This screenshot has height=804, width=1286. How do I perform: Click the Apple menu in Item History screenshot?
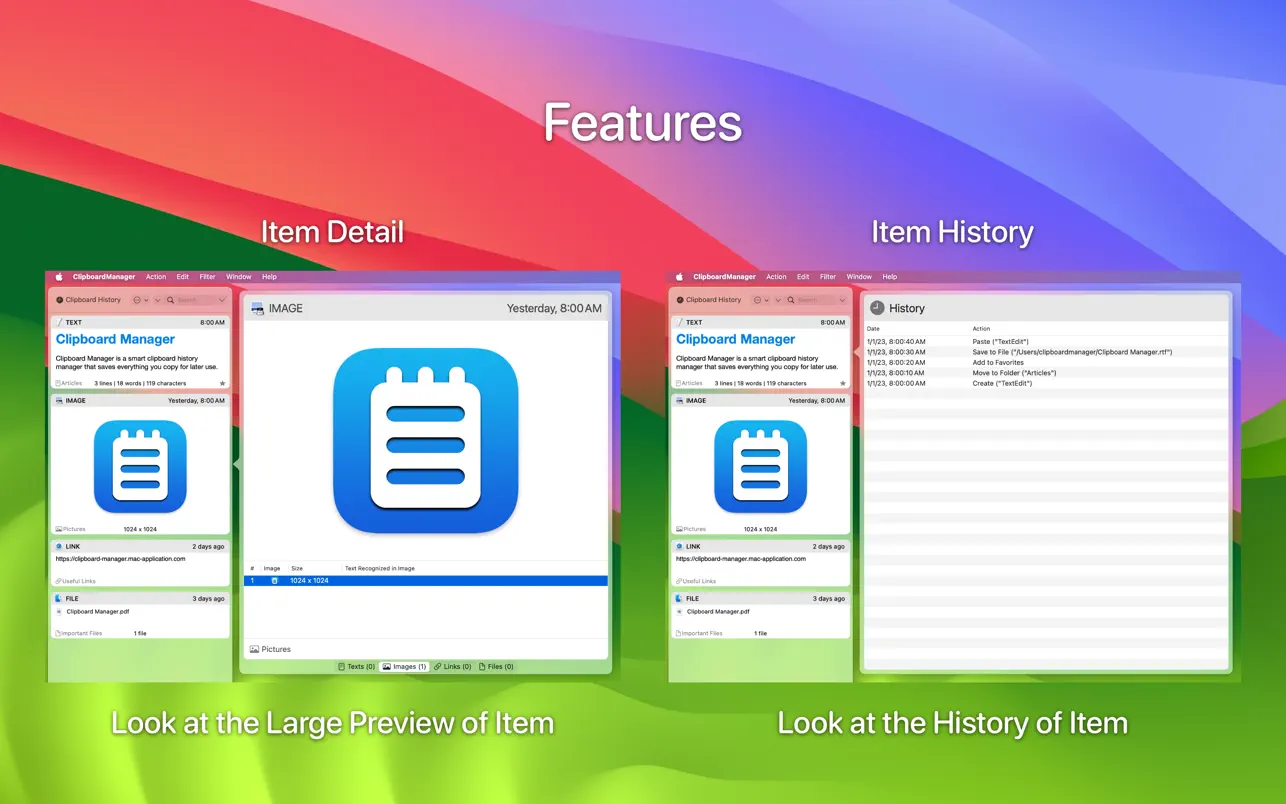pos(679,277)
